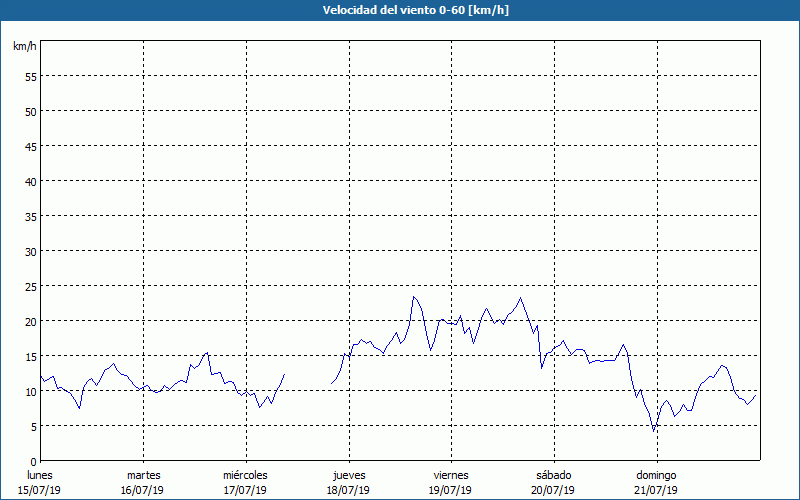The width and height of the screenshot is (800, 500).
Task: Click the 15 value on the y-axis
Action: tap(31, 356)
